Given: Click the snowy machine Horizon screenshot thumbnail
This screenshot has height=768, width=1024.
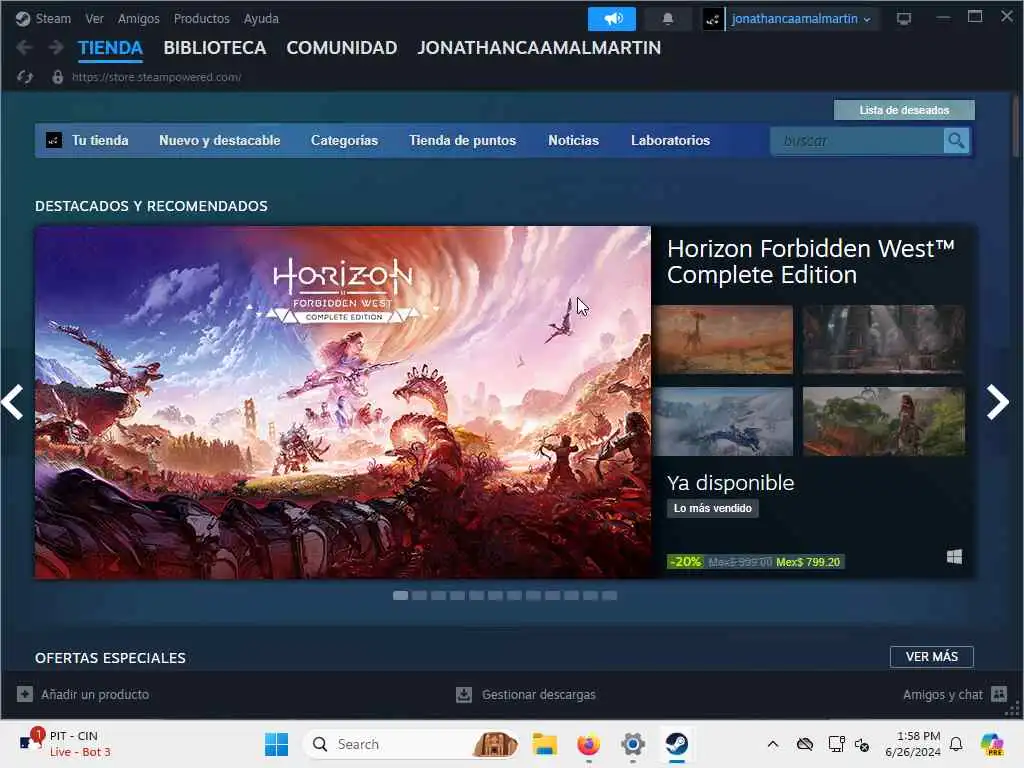Looking at the screenshot, I should (724, 421).
